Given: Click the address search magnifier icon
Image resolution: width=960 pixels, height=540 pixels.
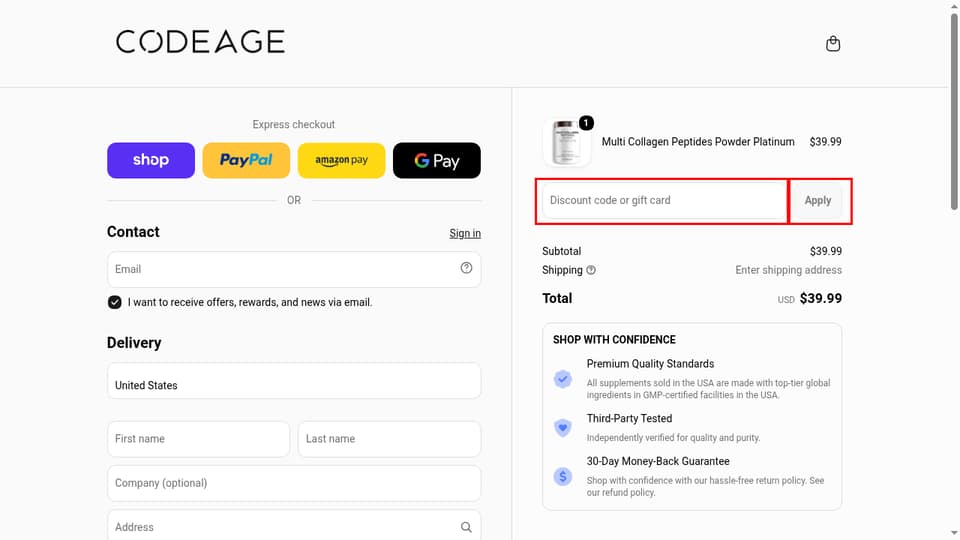Looking at the screenshot, I should [x=467, y=527].
